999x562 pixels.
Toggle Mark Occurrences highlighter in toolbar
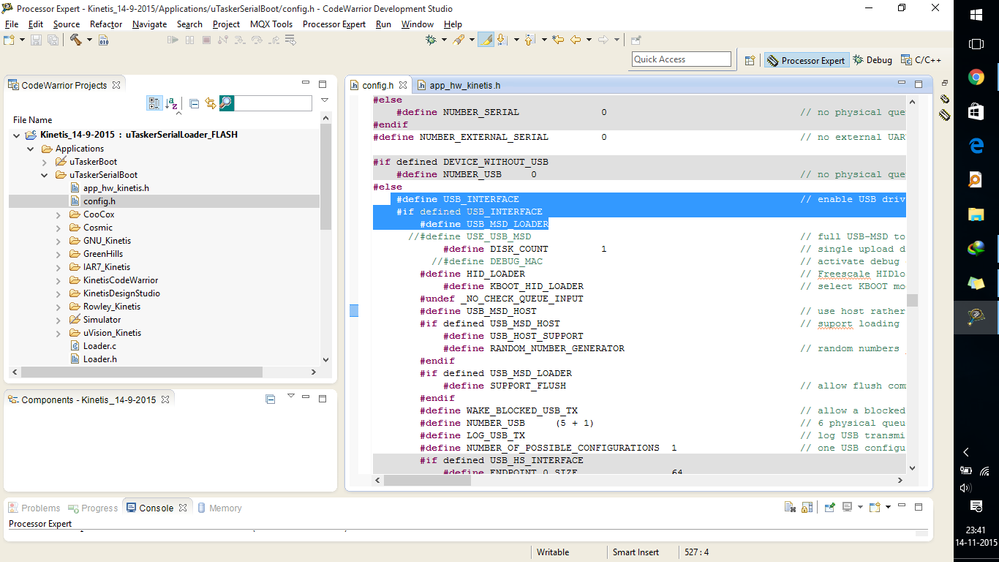485,40
